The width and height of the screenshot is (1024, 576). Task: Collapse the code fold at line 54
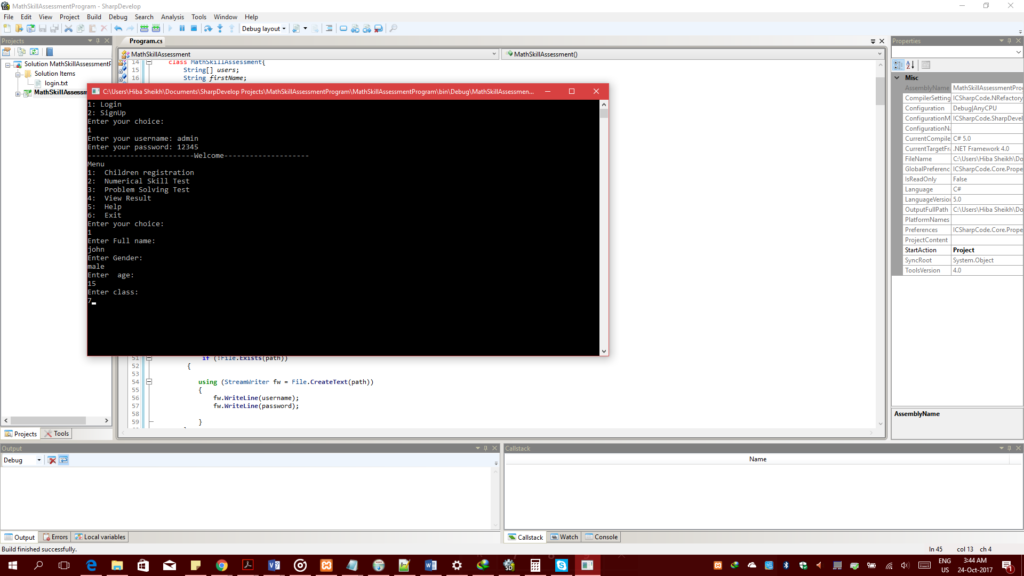(x=149, y=381)
